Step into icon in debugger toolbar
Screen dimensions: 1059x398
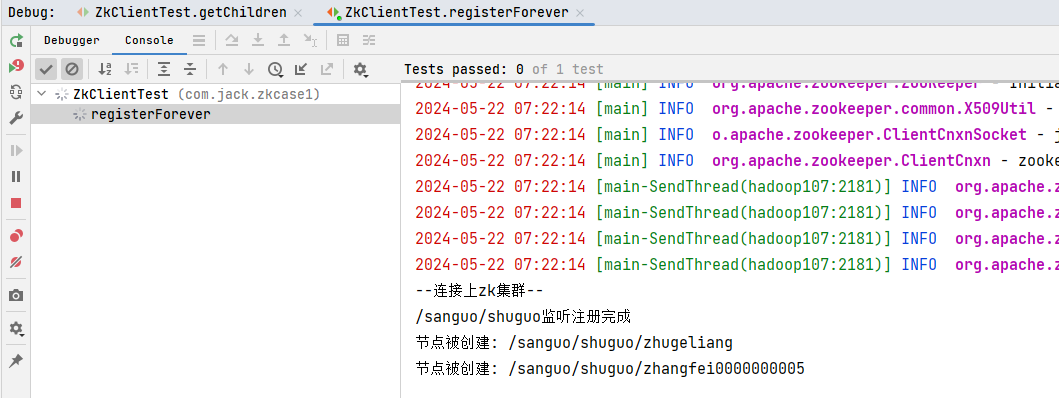258,41
